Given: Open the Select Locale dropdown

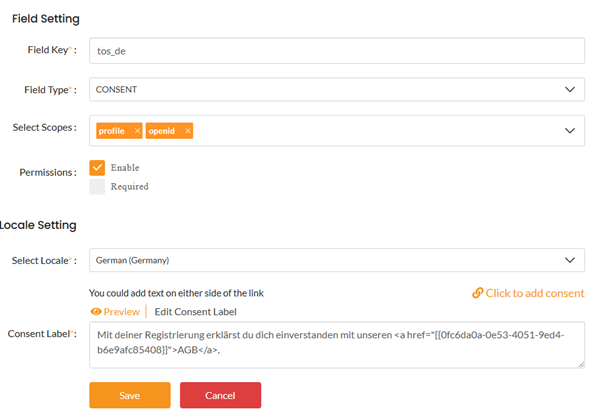Looking at the screenshot, I should click(x=336, y=260).
